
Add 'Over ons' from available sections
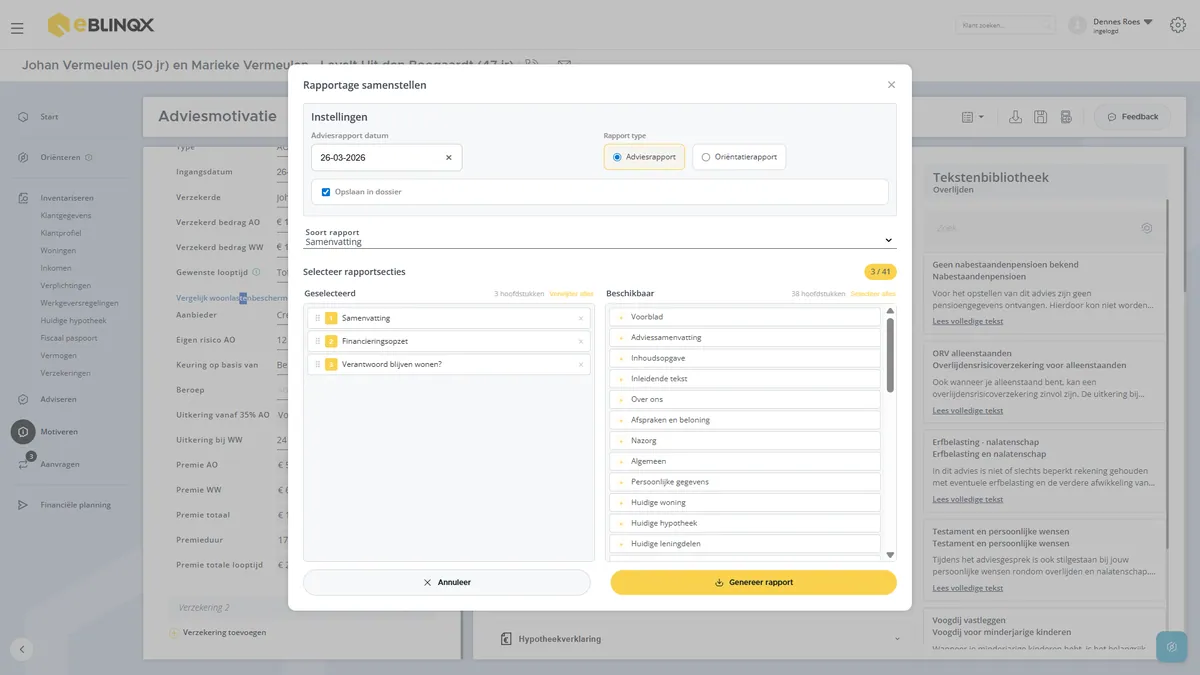click(x=745, y=399)
